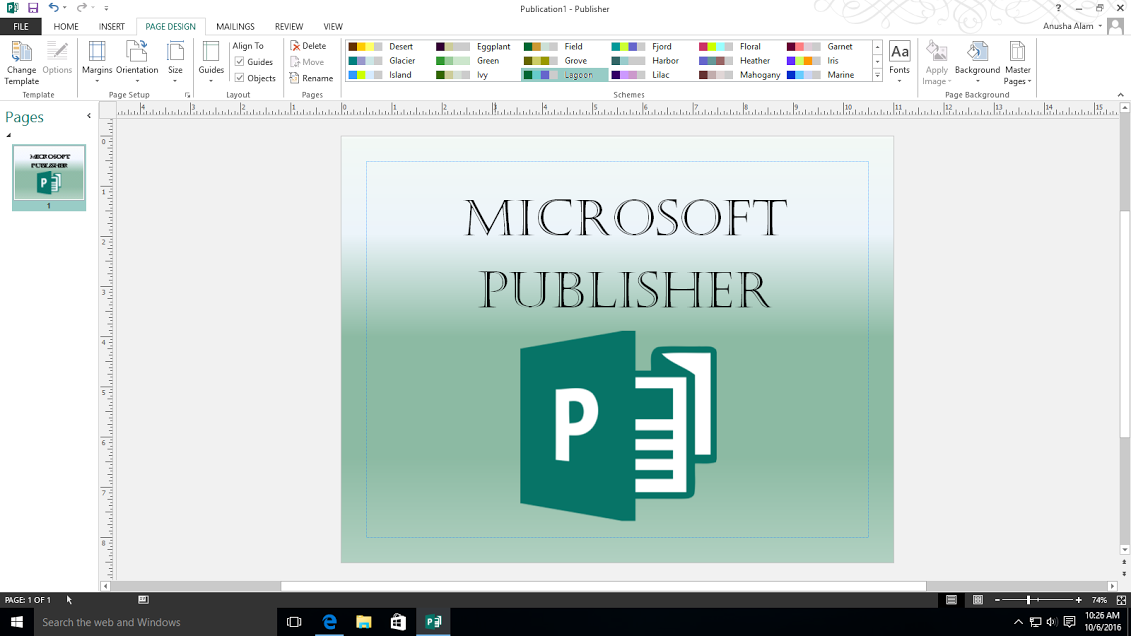The height and width of the screenshot is (636, 1131).
Task: Open the Margins dropdown
Action: 97,63
